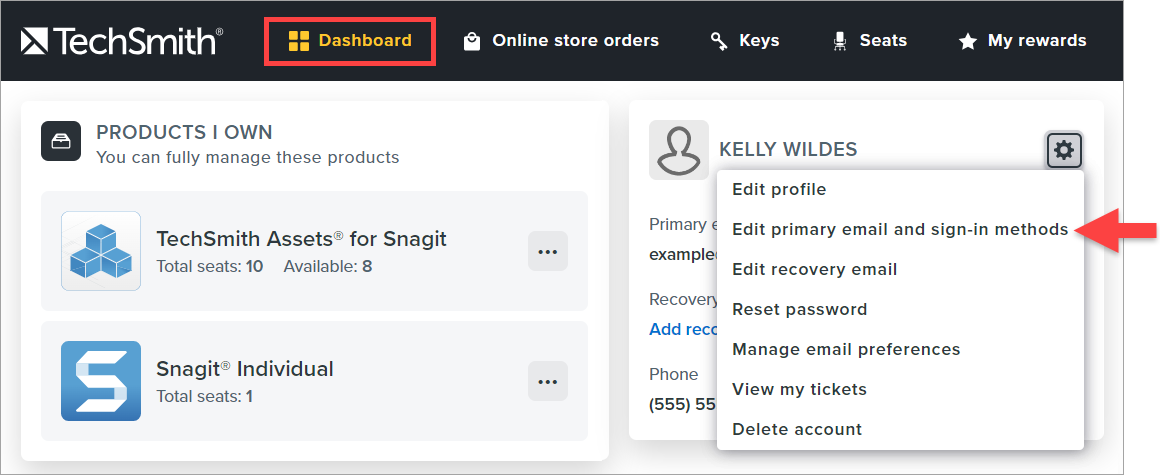Click the Snagit Individual product icon
Screen dimensions: 1160x475
coord(101,381)
